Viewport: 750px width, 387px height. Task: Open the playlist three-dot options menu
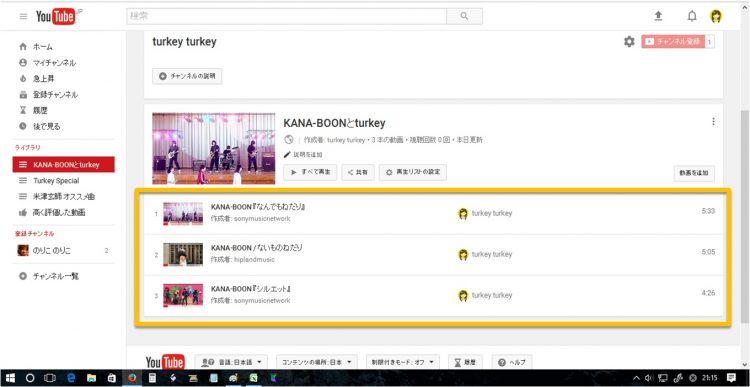click(x=713, y=122)
